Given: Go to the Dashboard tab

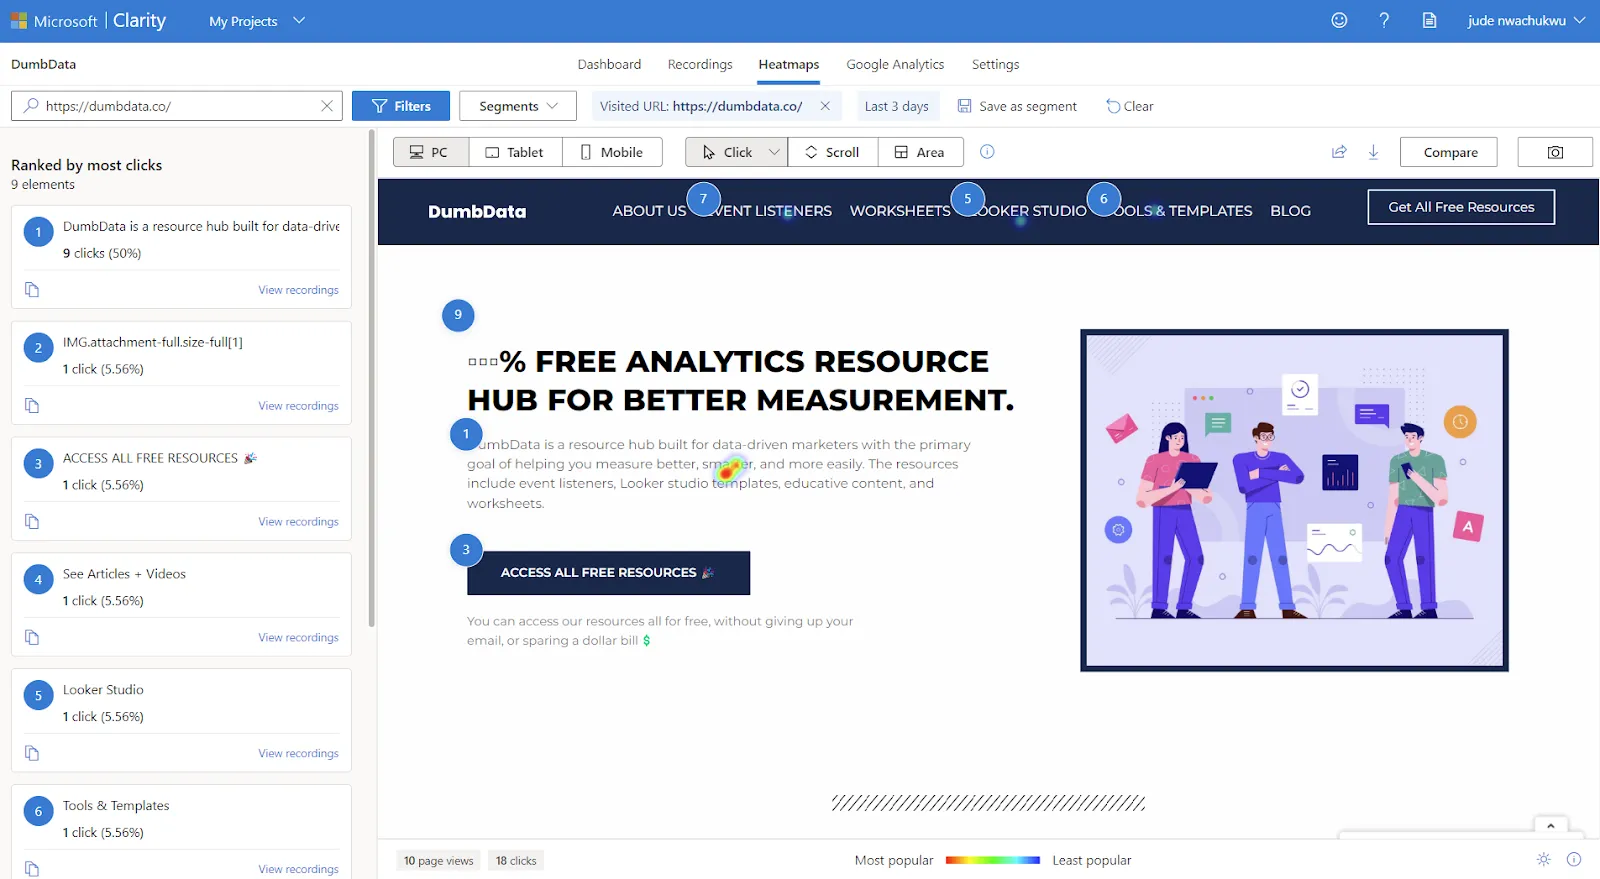Looking at the screenshot, I should click(x=609, y=64).
